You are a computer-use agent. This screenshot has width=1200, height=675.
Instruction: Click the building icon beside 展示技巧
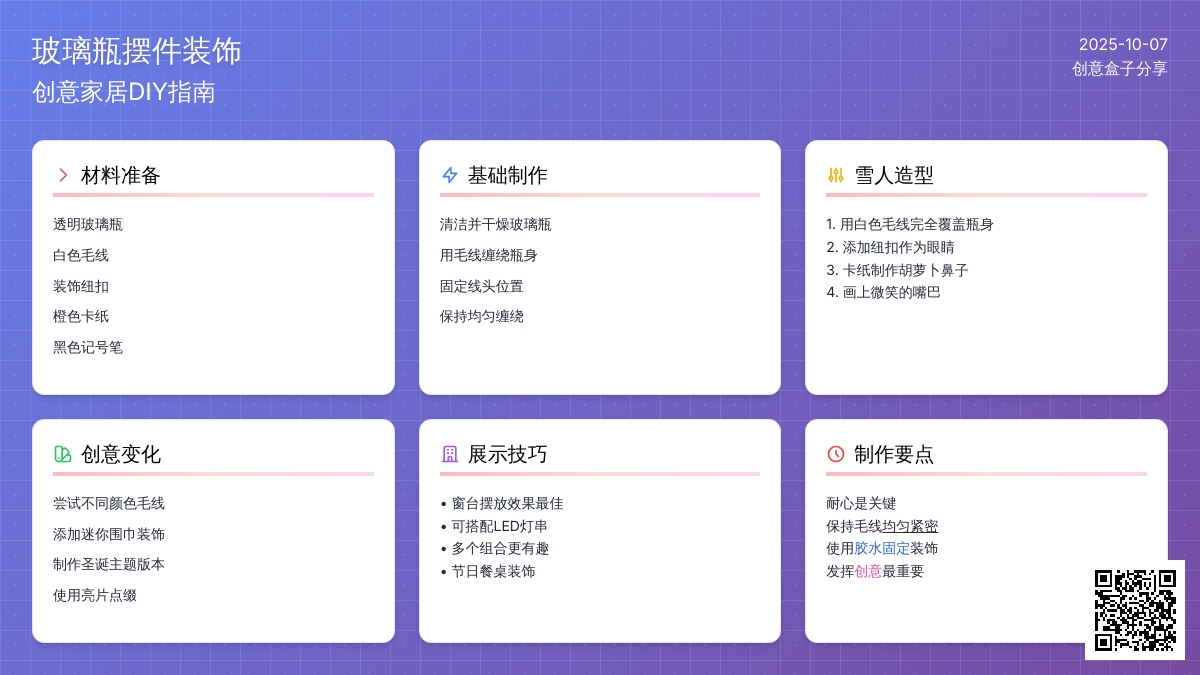point(450,454)
